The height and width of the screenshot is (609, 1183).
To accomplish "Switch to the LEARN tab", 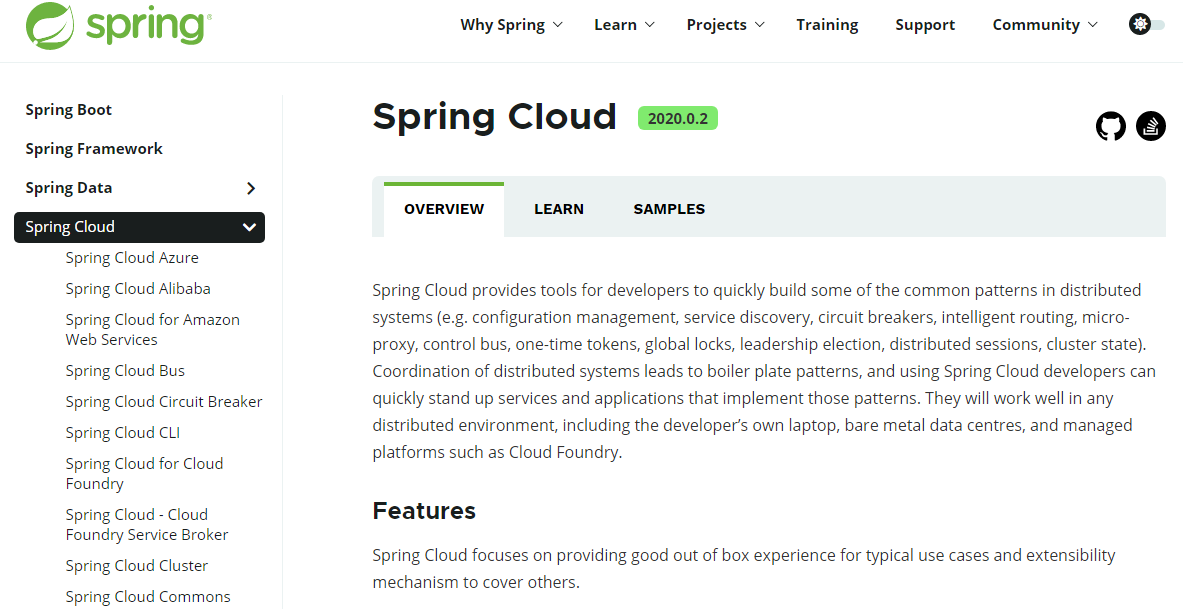I will point(558,209).
